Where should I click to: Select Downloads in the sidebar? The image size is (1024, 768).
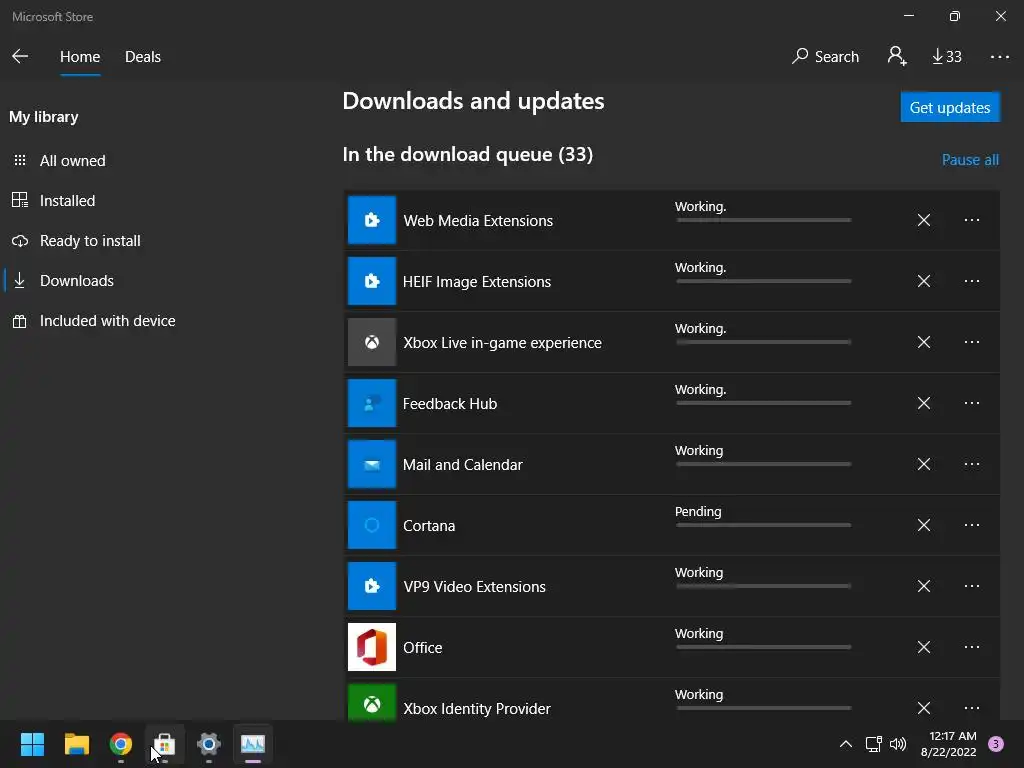tap(76, 281)
